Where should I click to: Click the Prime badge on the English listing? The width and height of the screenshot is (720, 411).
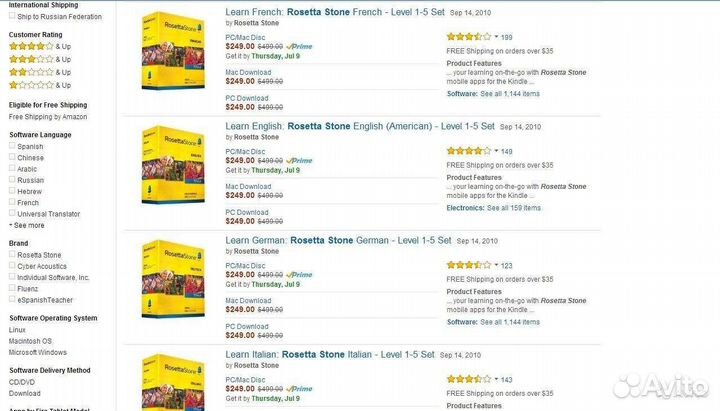(x=299, y=160)
